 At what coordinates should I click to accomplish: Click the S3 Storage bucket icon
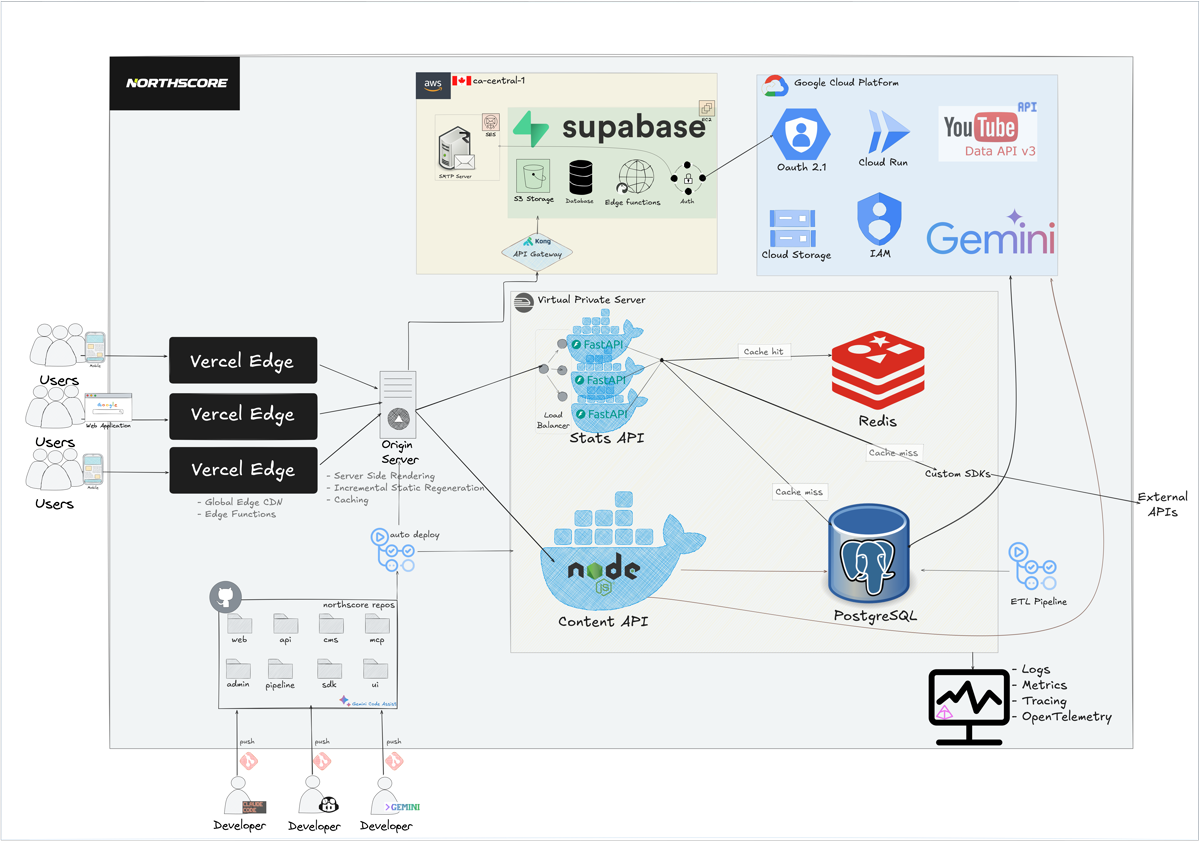(531, 175)
